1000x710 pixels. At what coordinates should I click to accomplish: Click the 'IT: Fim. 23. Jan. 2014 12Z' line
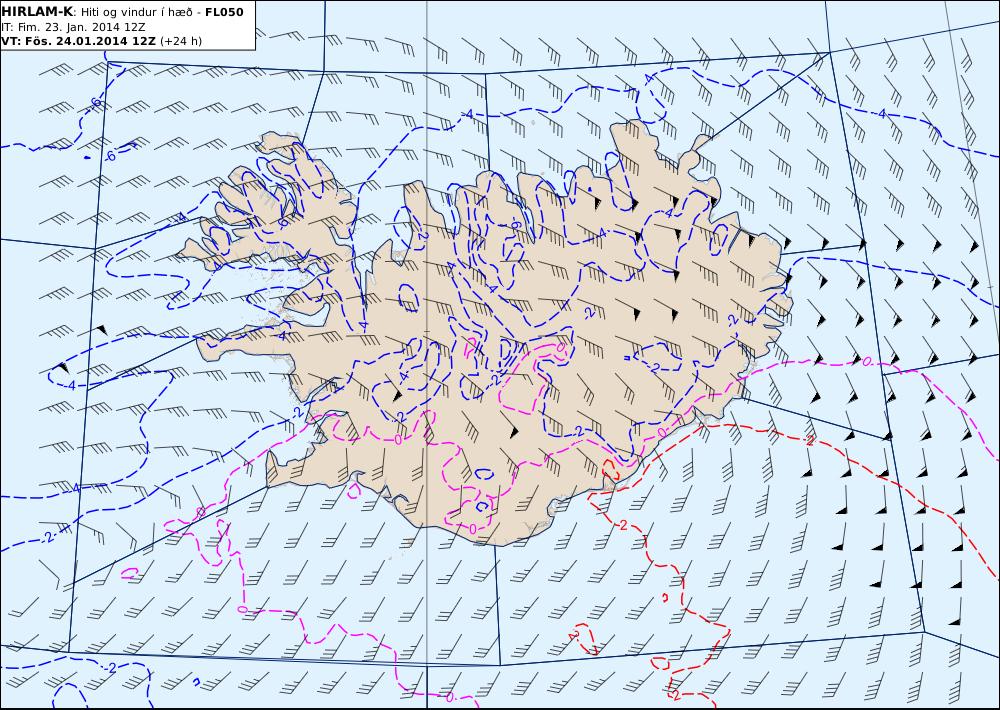point(73,27)
